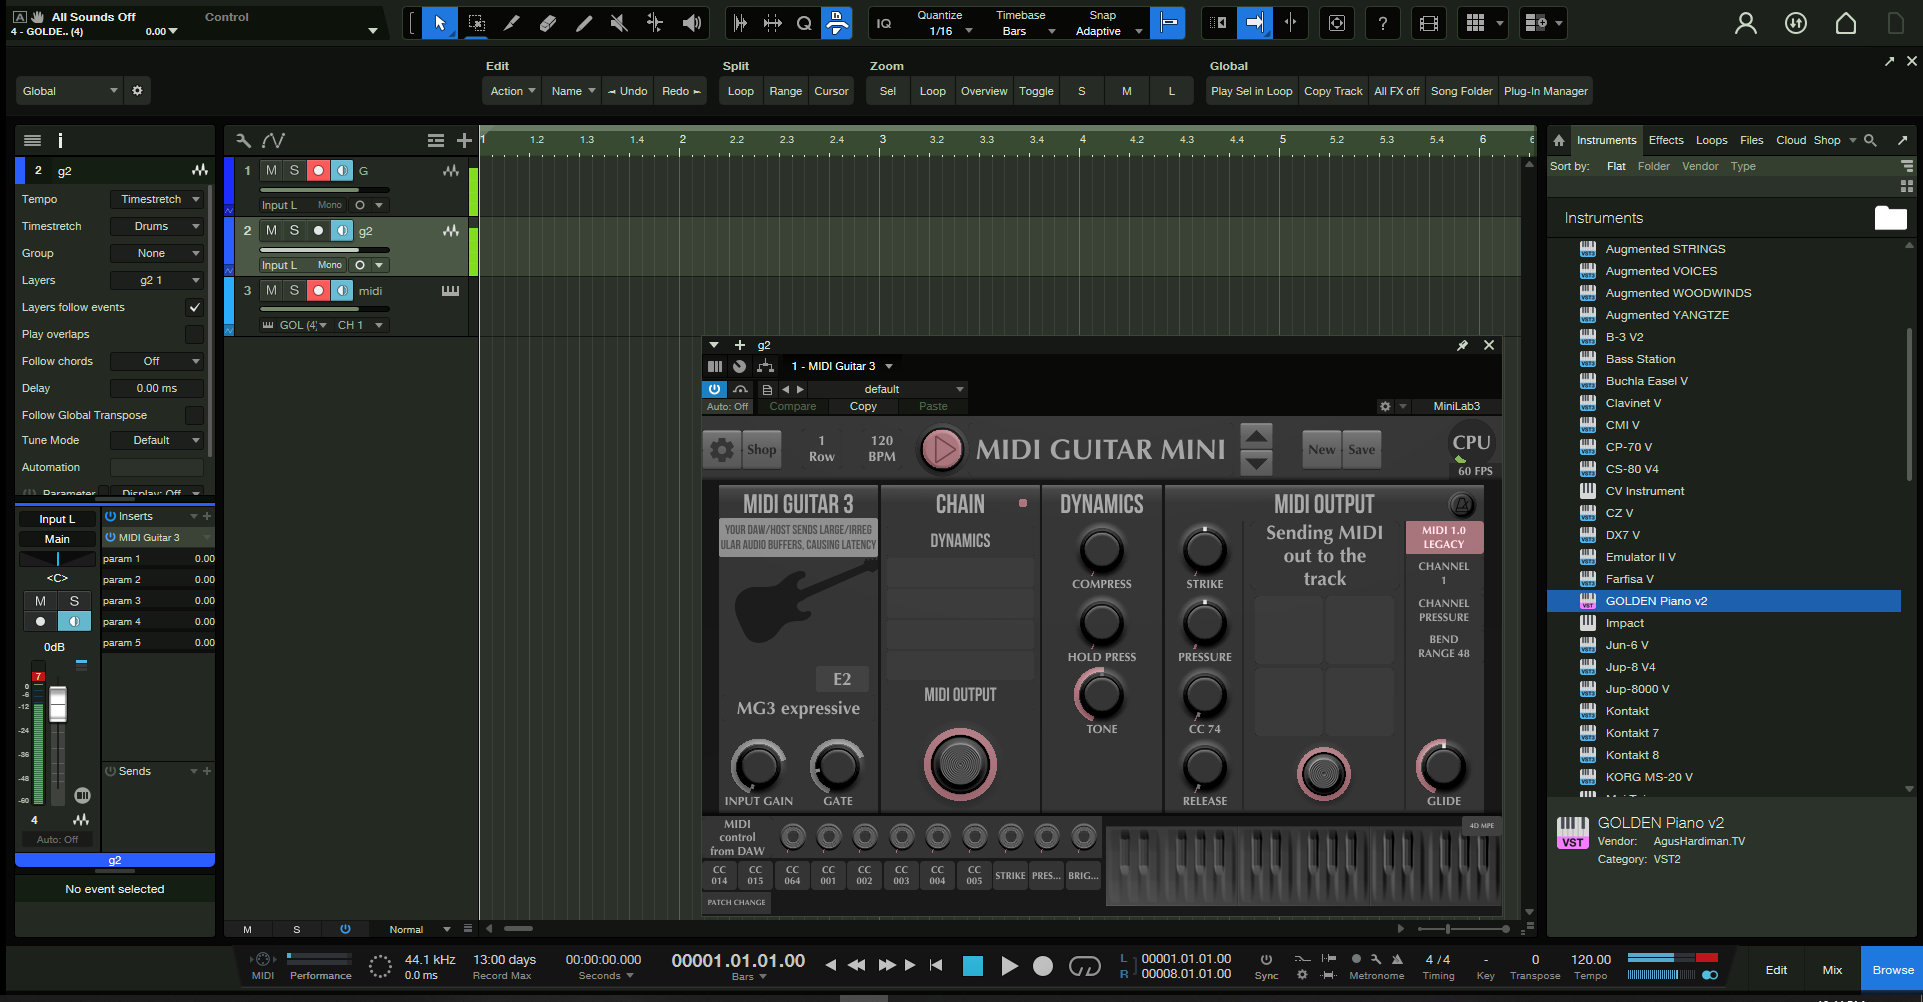
Task: Enable the Layers follow events checkbox
Action: [x=194, y=307]
